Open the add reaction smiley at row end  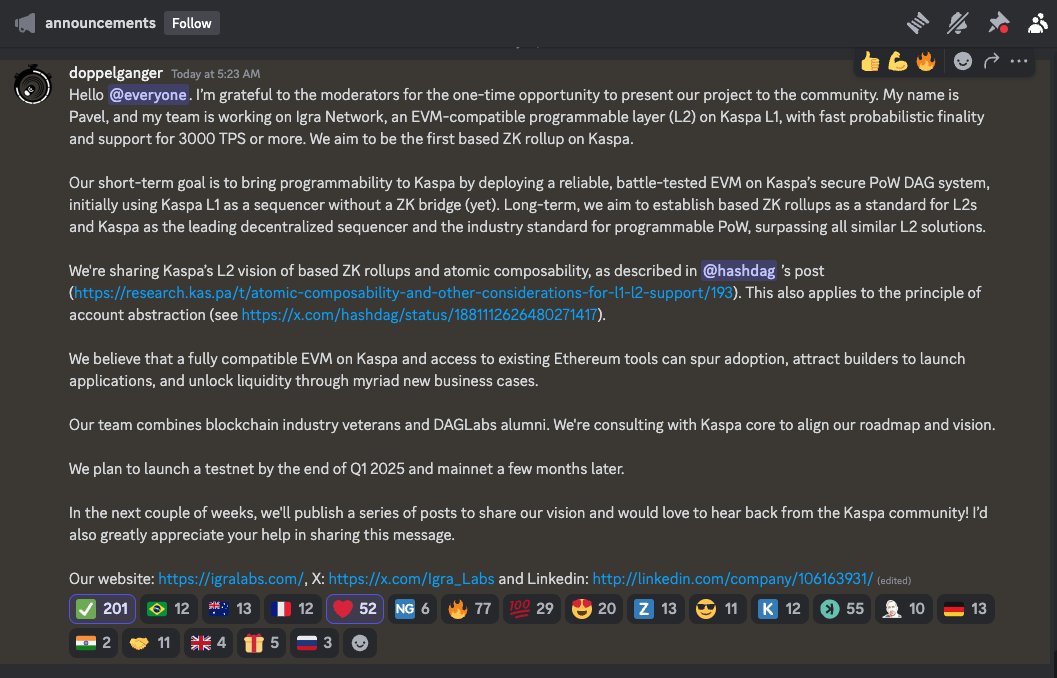(x=962, y=61)
